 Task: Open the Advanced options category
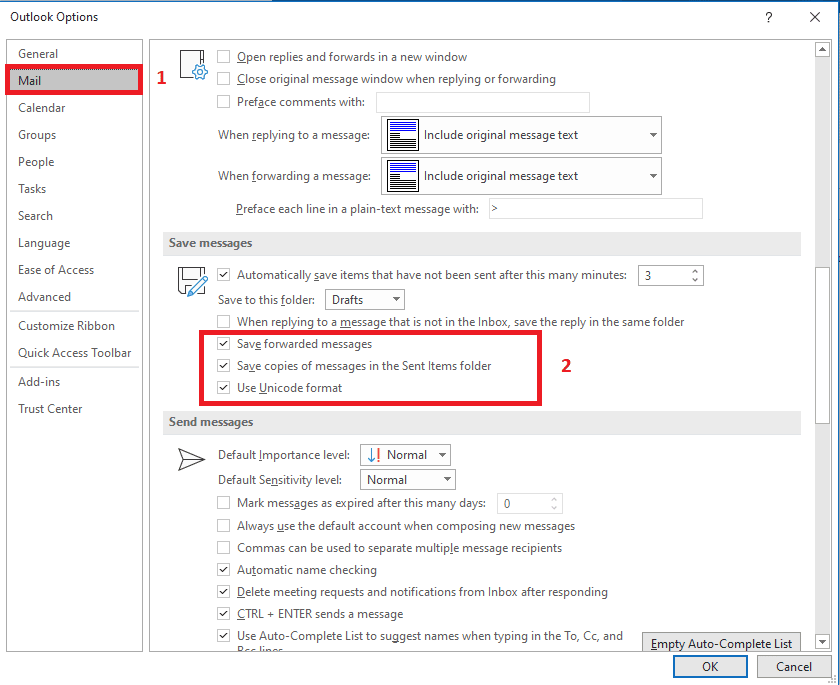(x=74, y=297)
